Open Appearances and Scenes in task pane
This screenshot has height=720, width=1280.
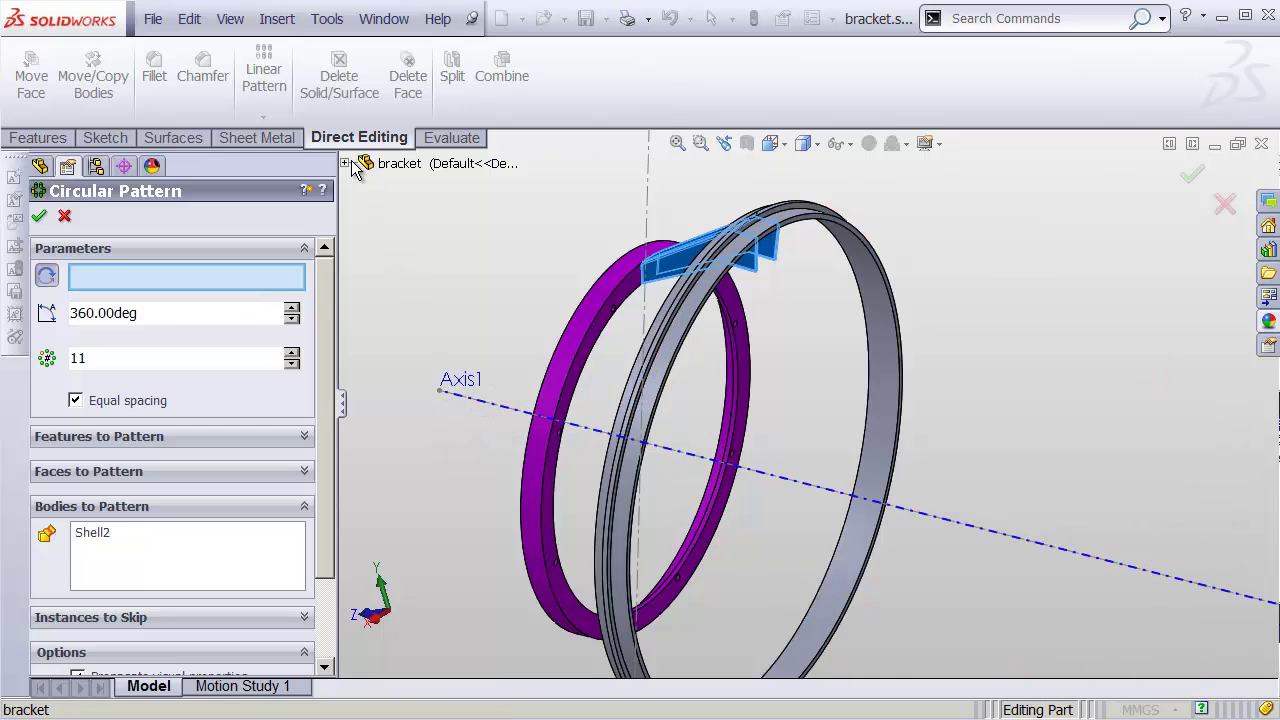(x=1268, y=321)
